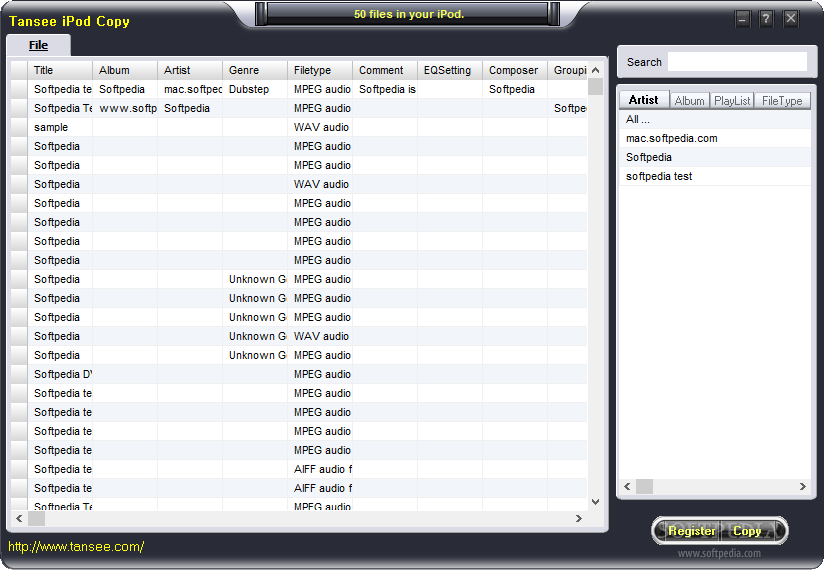Click the Search input field
824x572 pixels.
[x=737, y=62]
